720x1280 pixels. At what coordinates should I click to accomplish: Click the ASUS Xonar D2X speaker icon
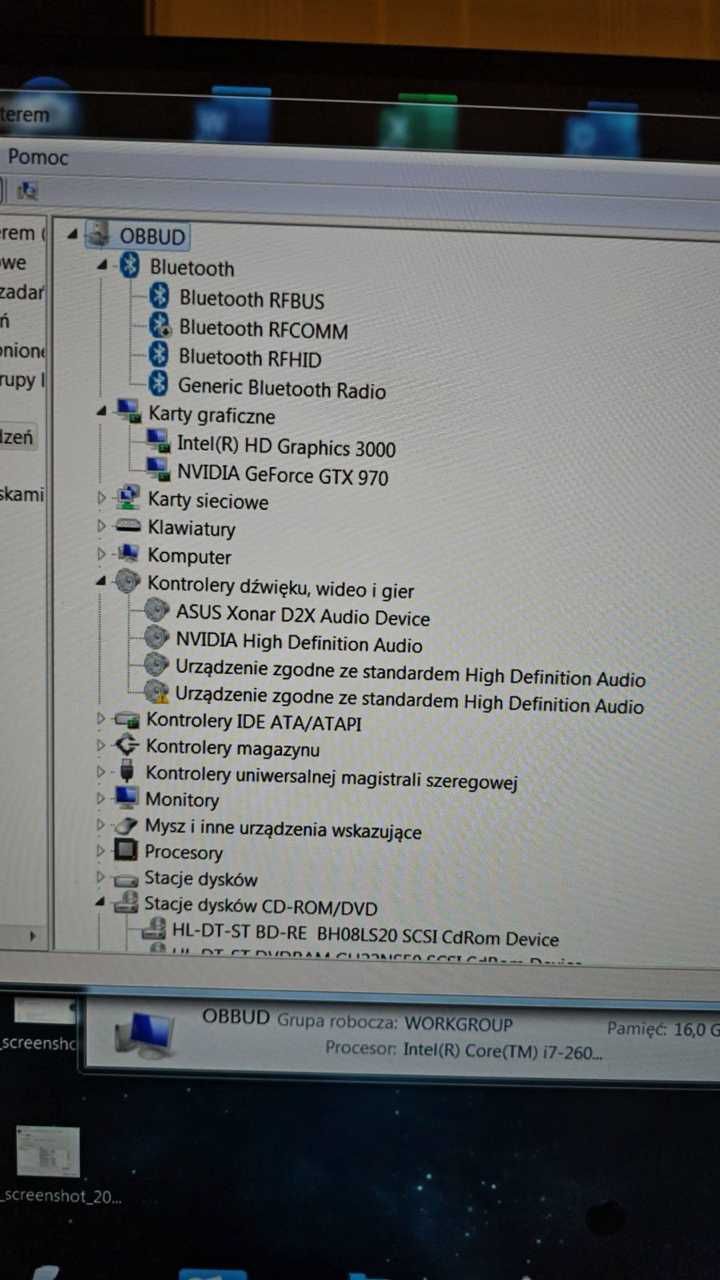tap(157, 610)
